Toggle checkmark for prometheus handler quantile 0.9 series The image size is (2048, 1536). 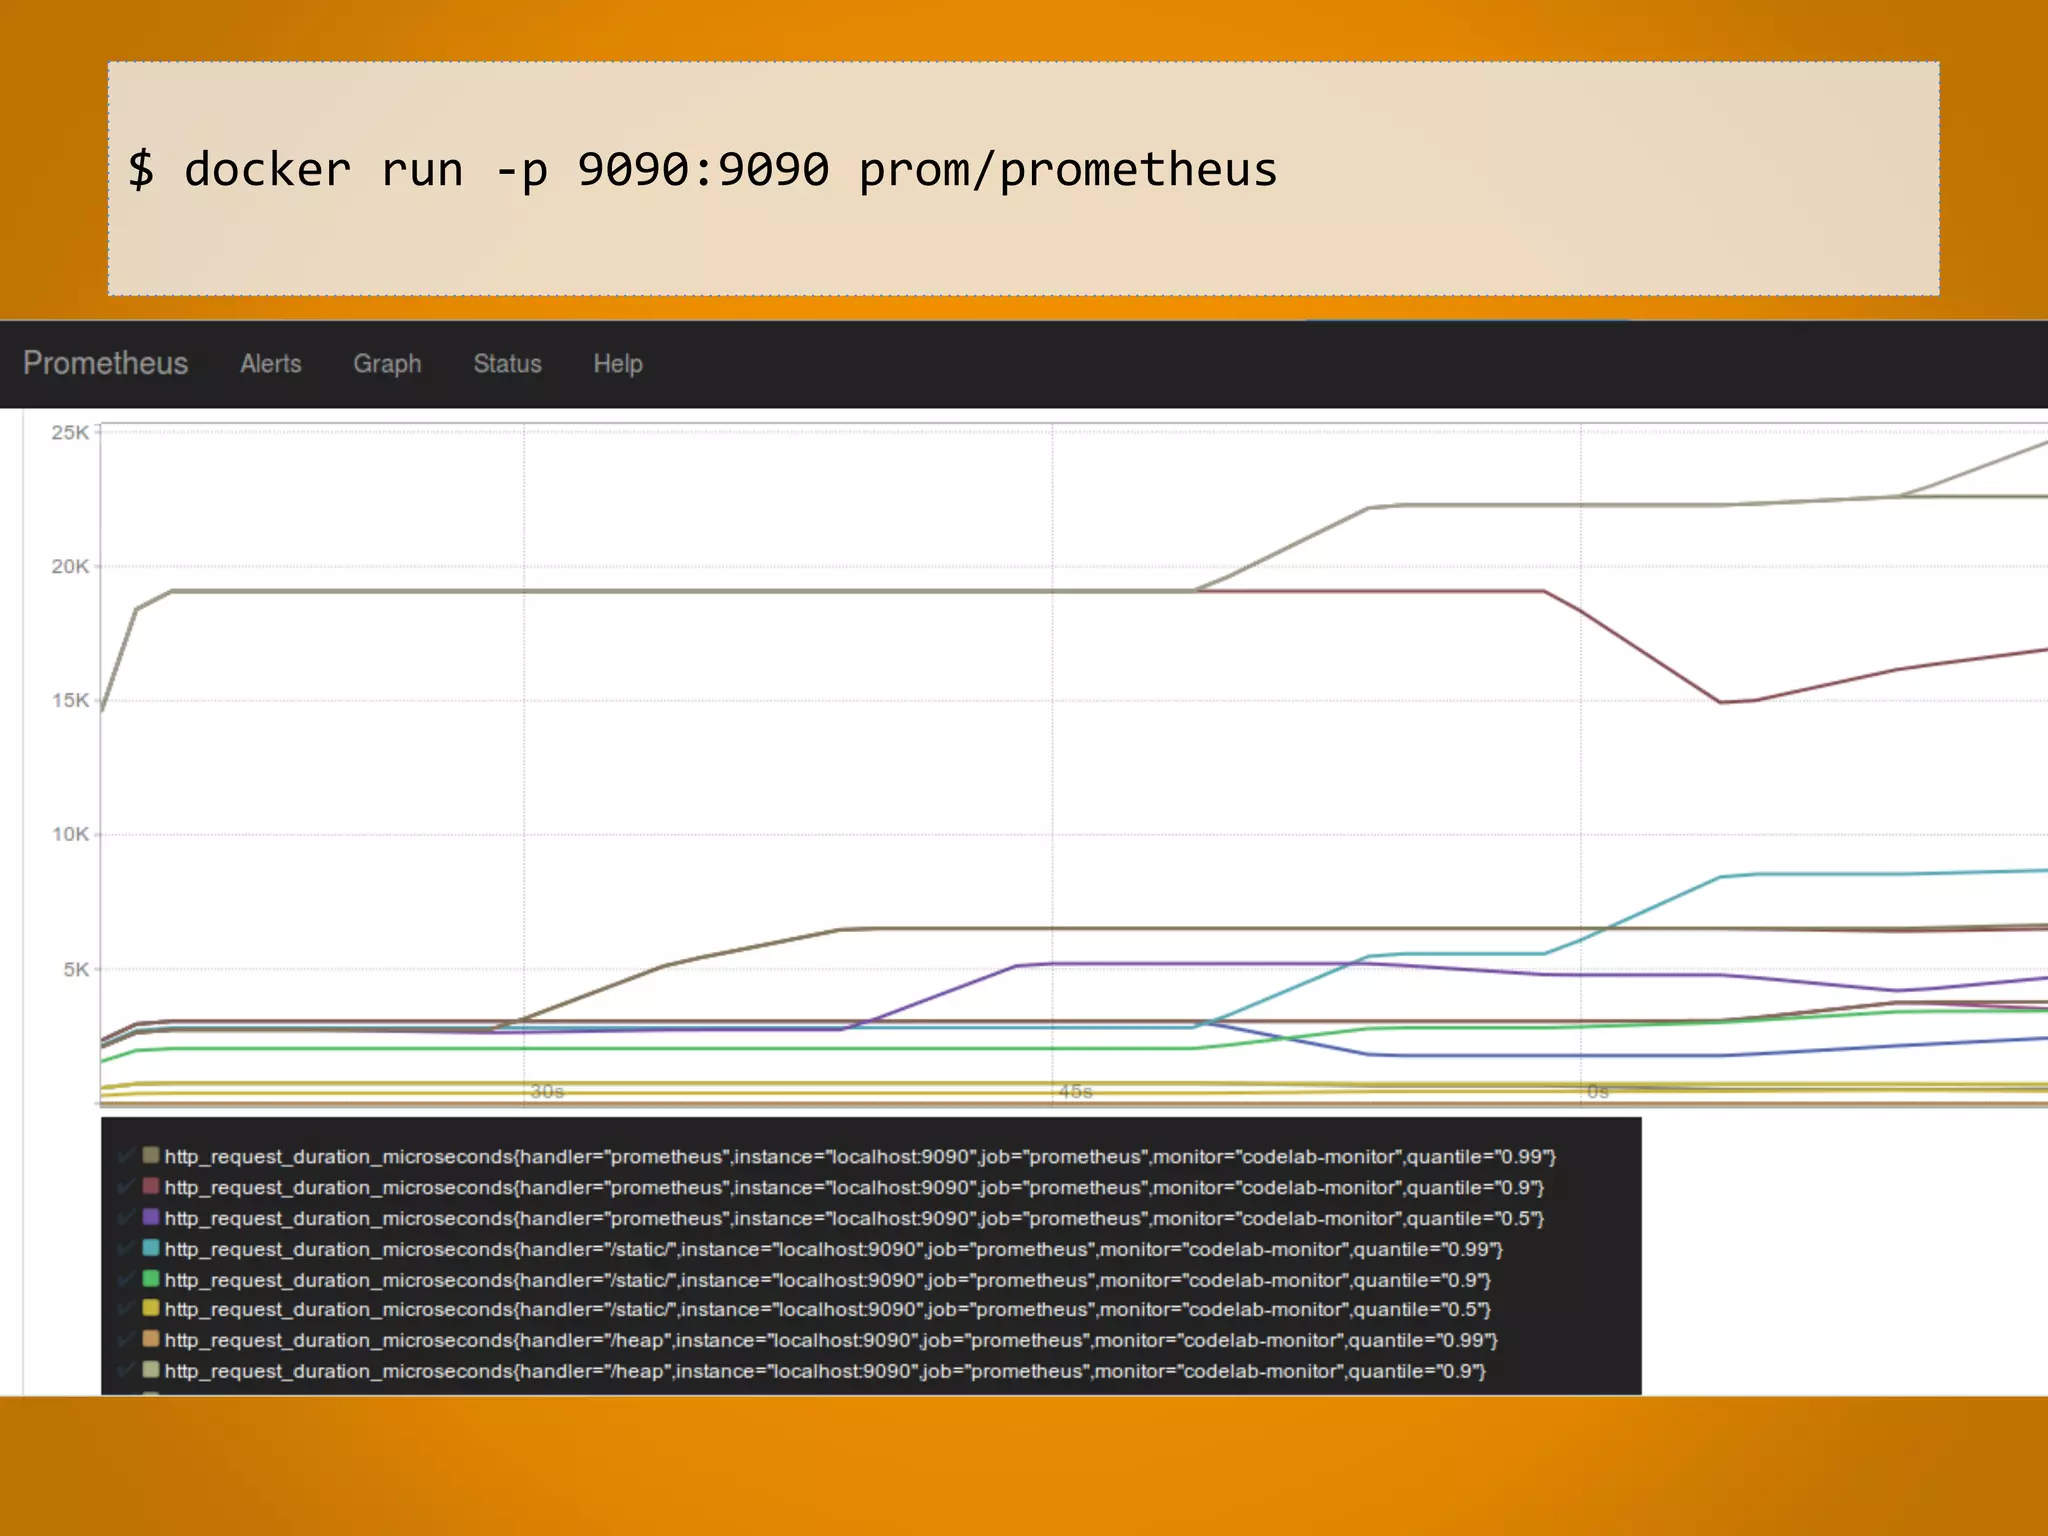tap(126, 1188)
